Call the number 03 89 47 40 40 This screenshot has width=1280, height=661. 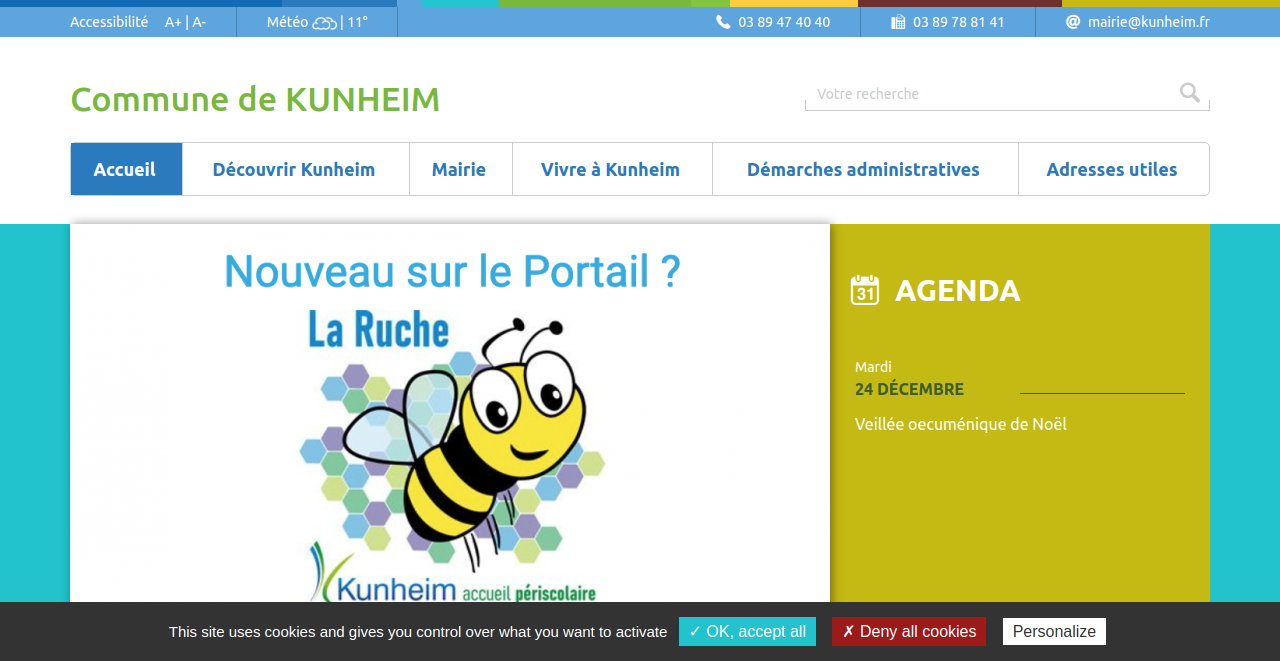(784, 22)
